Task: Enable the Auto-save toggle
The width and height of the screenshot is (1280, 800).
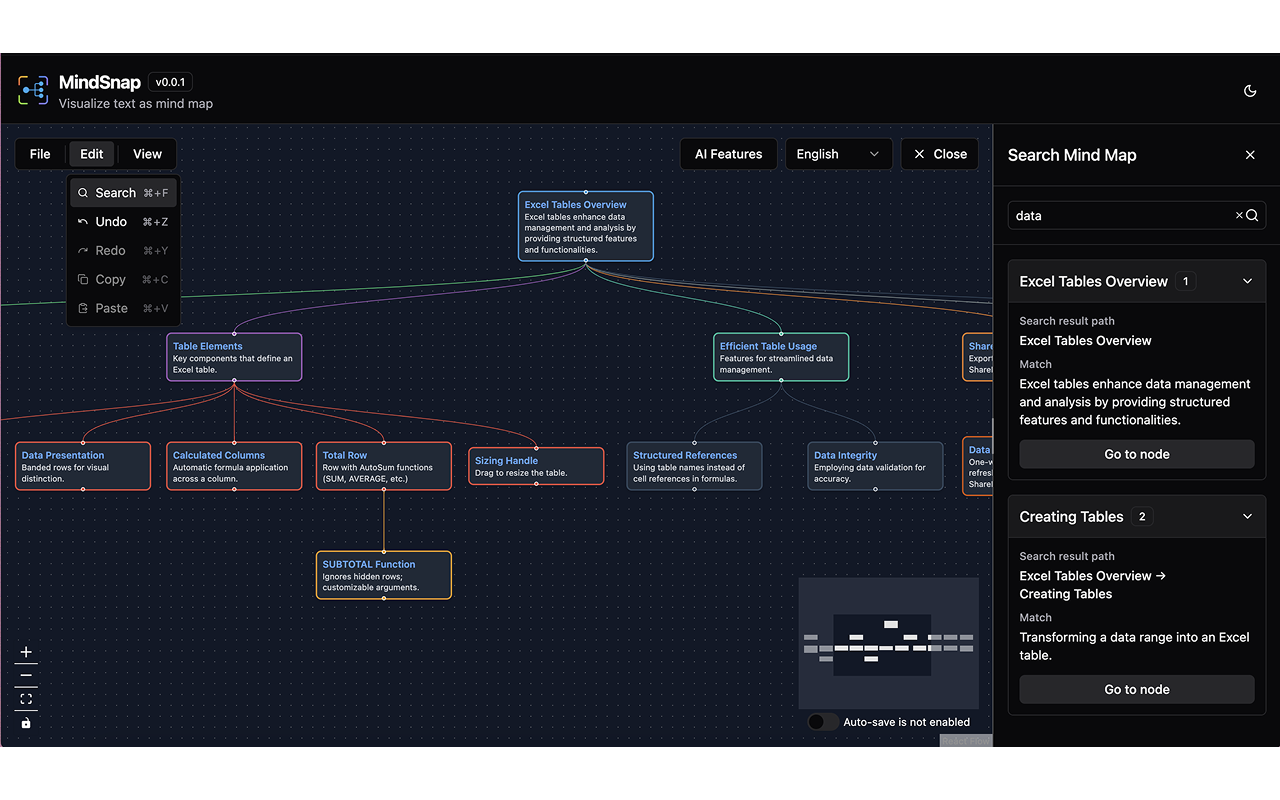Action: 823,721
